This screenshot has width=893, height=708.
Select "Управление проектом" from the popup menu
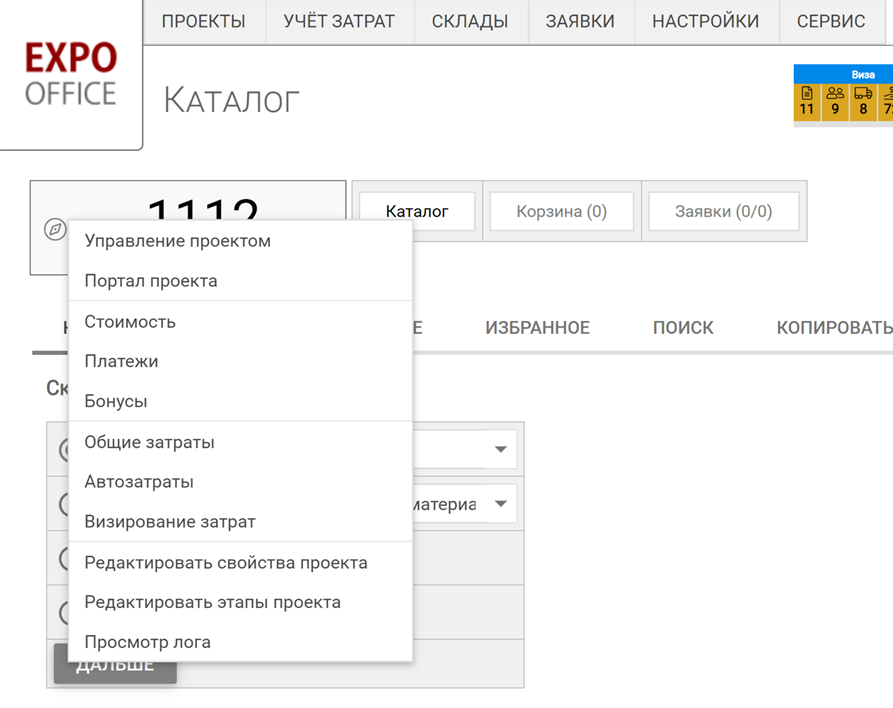point(178,241)
